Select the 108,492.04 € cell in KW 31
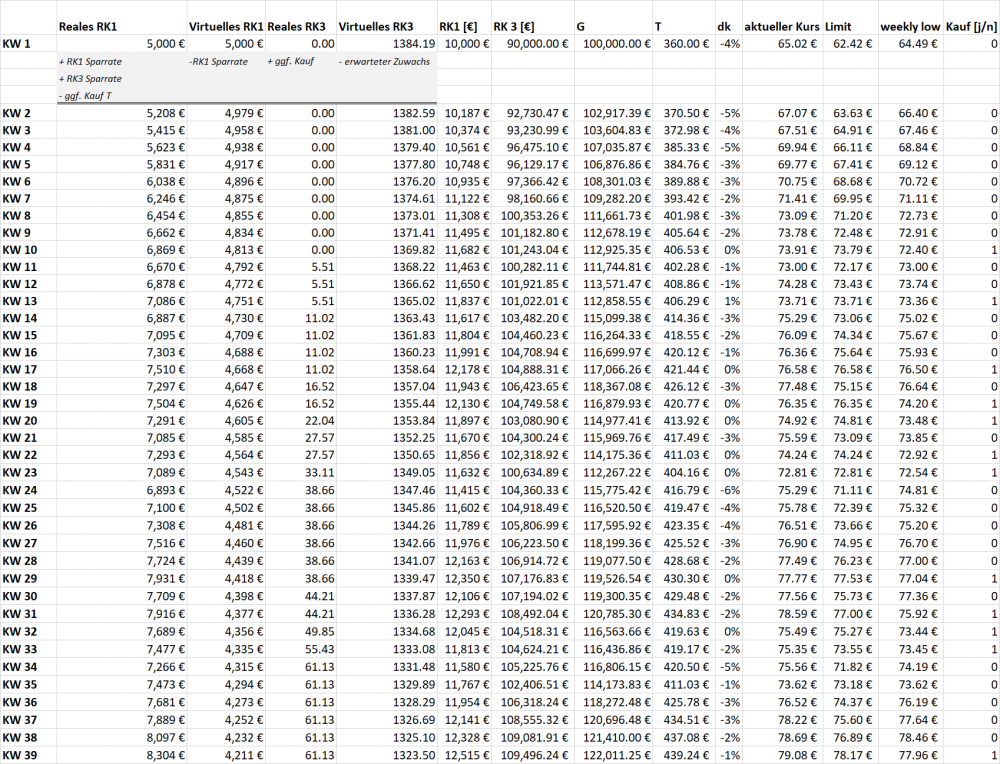Image resolution: width=1000 pixels, height=764 pixels. pyautogui.click(x=534, y=614)
